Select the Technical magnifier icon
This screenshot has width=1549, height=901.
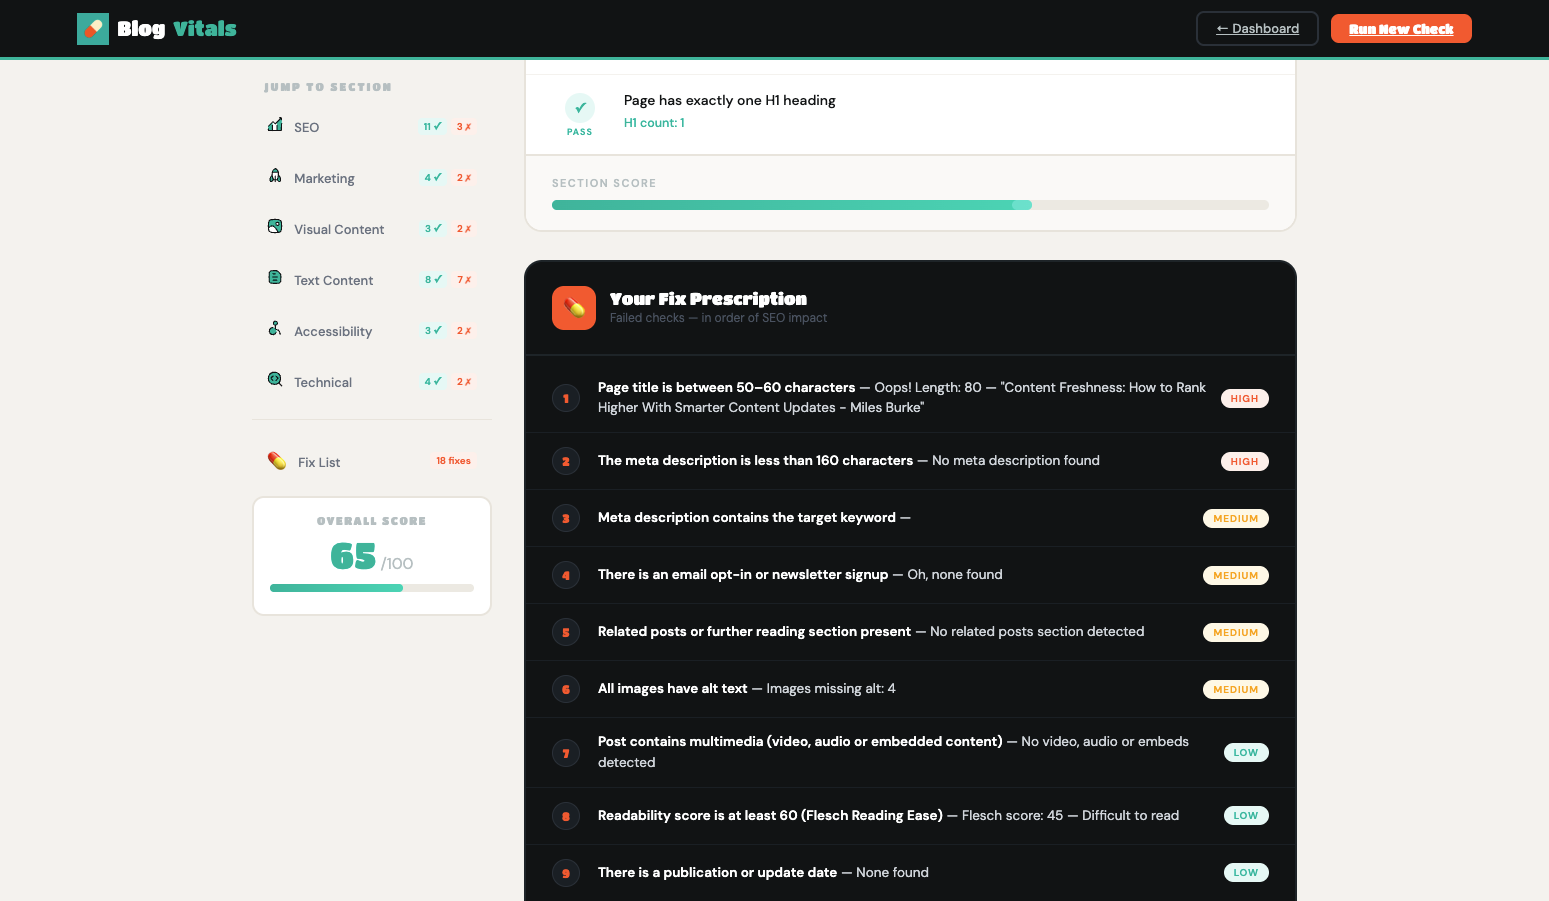tap(275, 381)
